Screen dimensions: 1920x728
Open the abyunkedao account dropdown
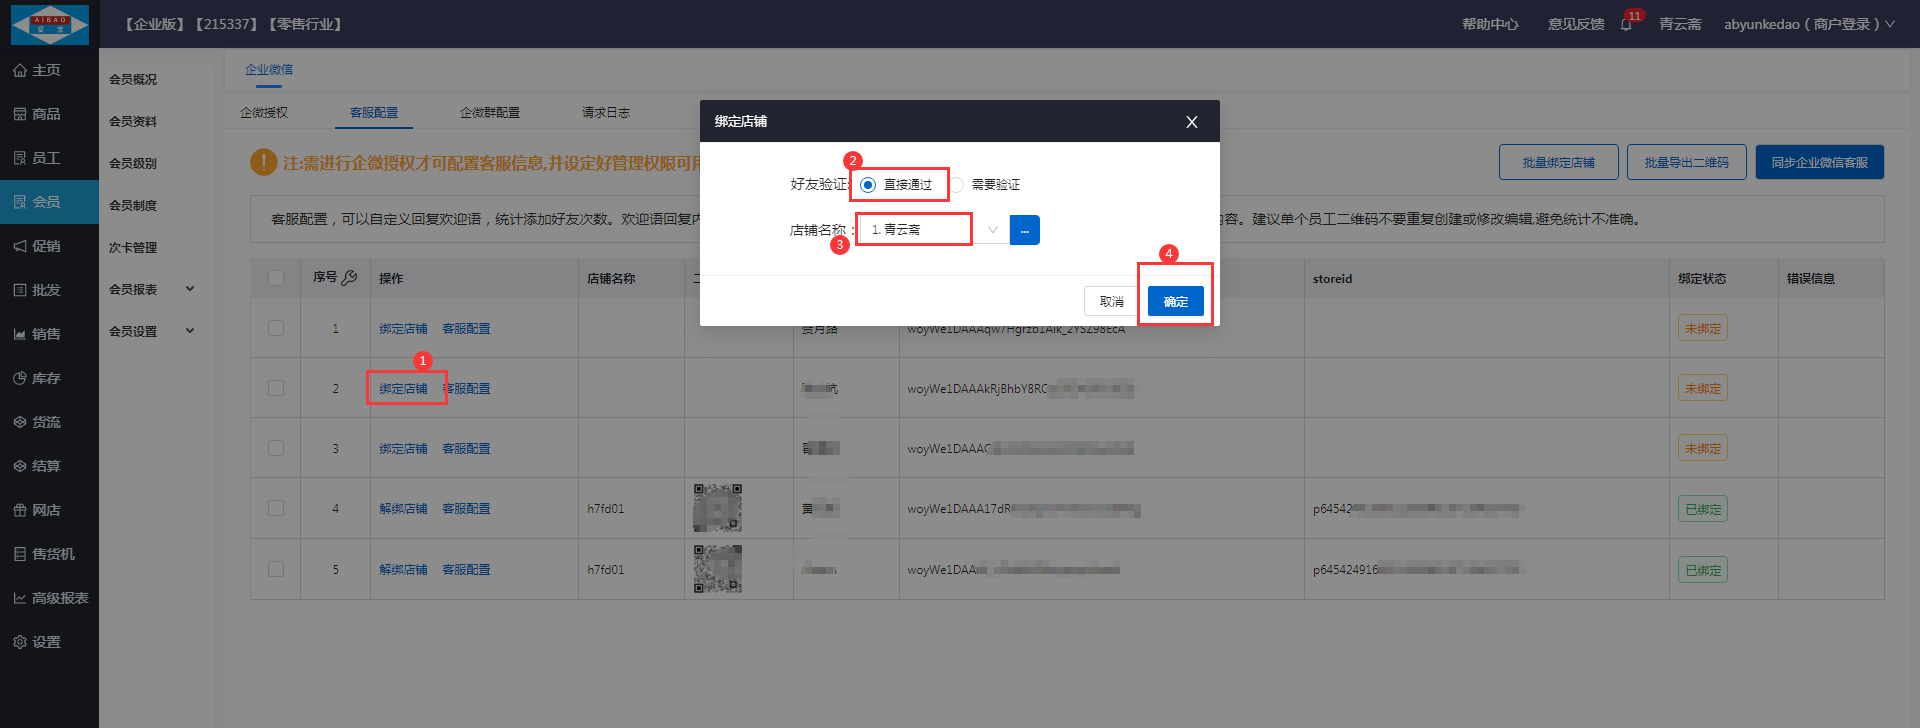point(1809,24)
